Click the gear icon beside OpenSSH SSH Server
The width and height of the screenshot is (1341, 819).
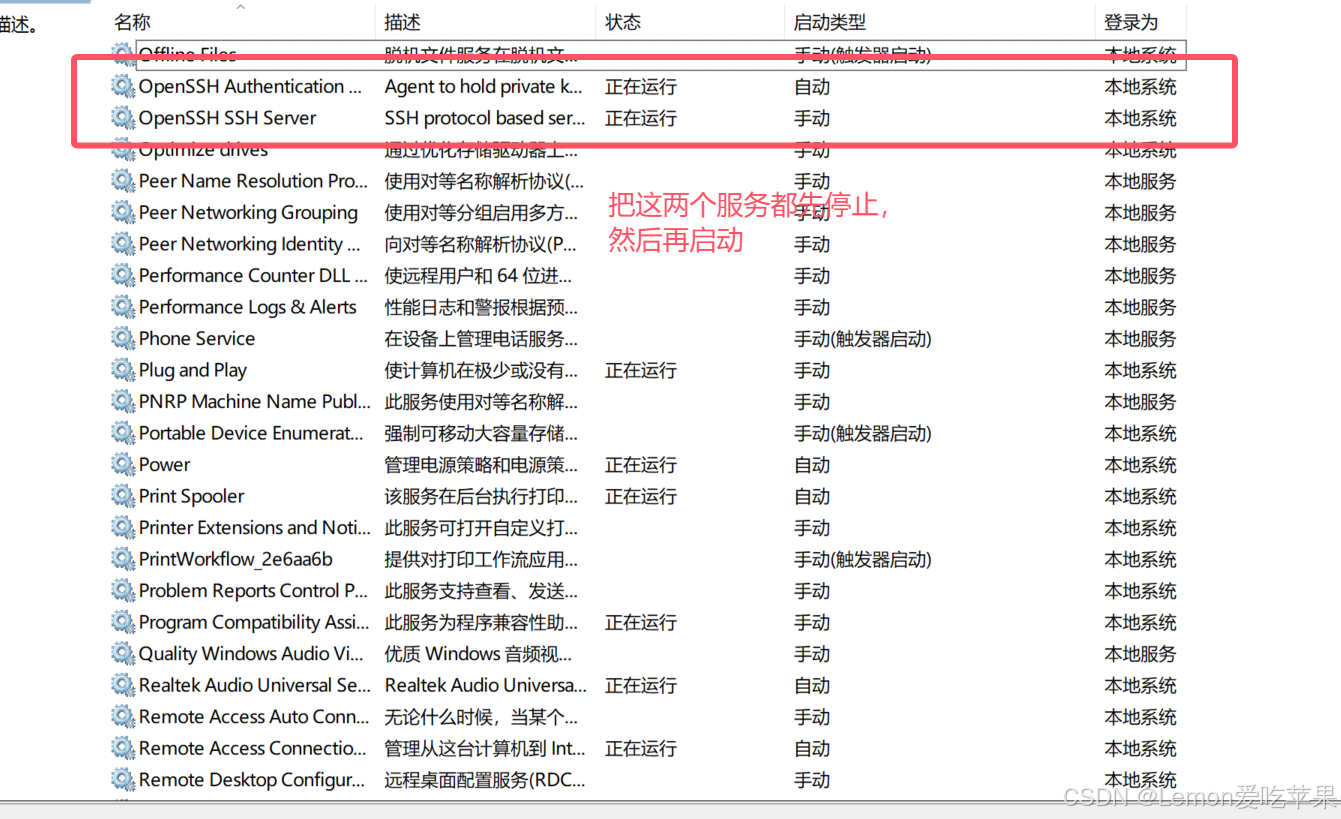tap(123, 118)
